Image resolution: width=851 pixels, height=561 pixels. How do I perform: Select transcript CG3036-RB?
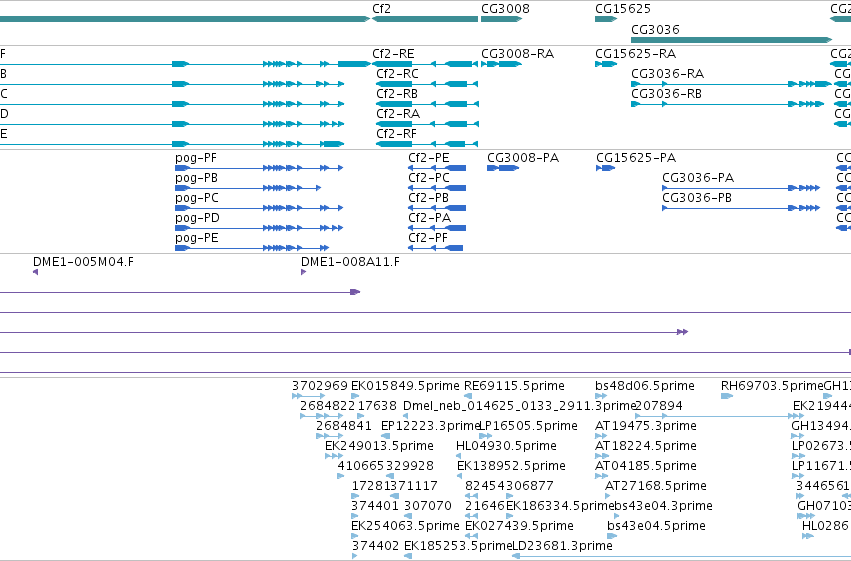click(x=728, y=104)
